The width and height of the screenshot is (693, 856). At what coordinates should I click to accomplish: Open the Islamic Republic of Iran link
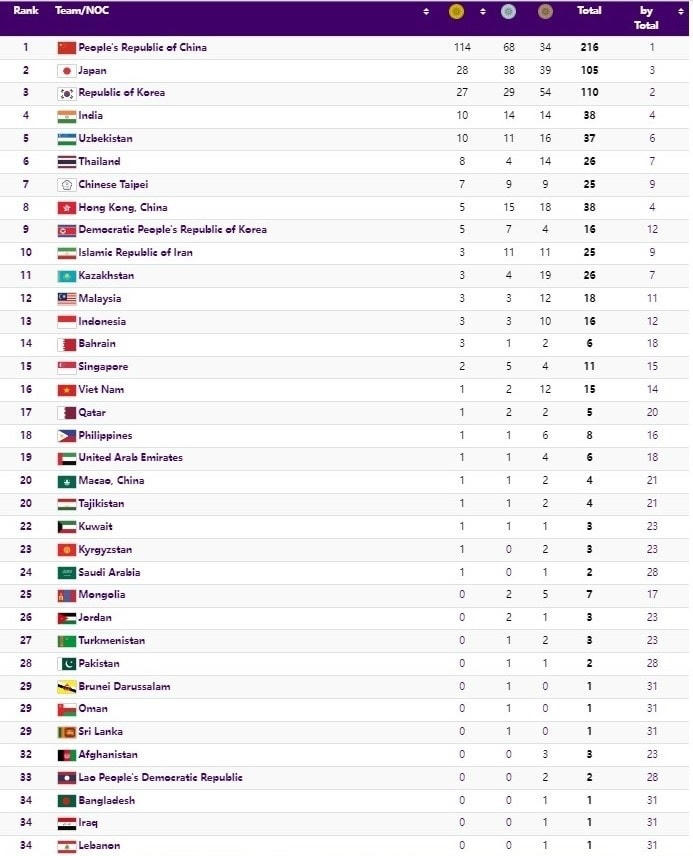135,253
